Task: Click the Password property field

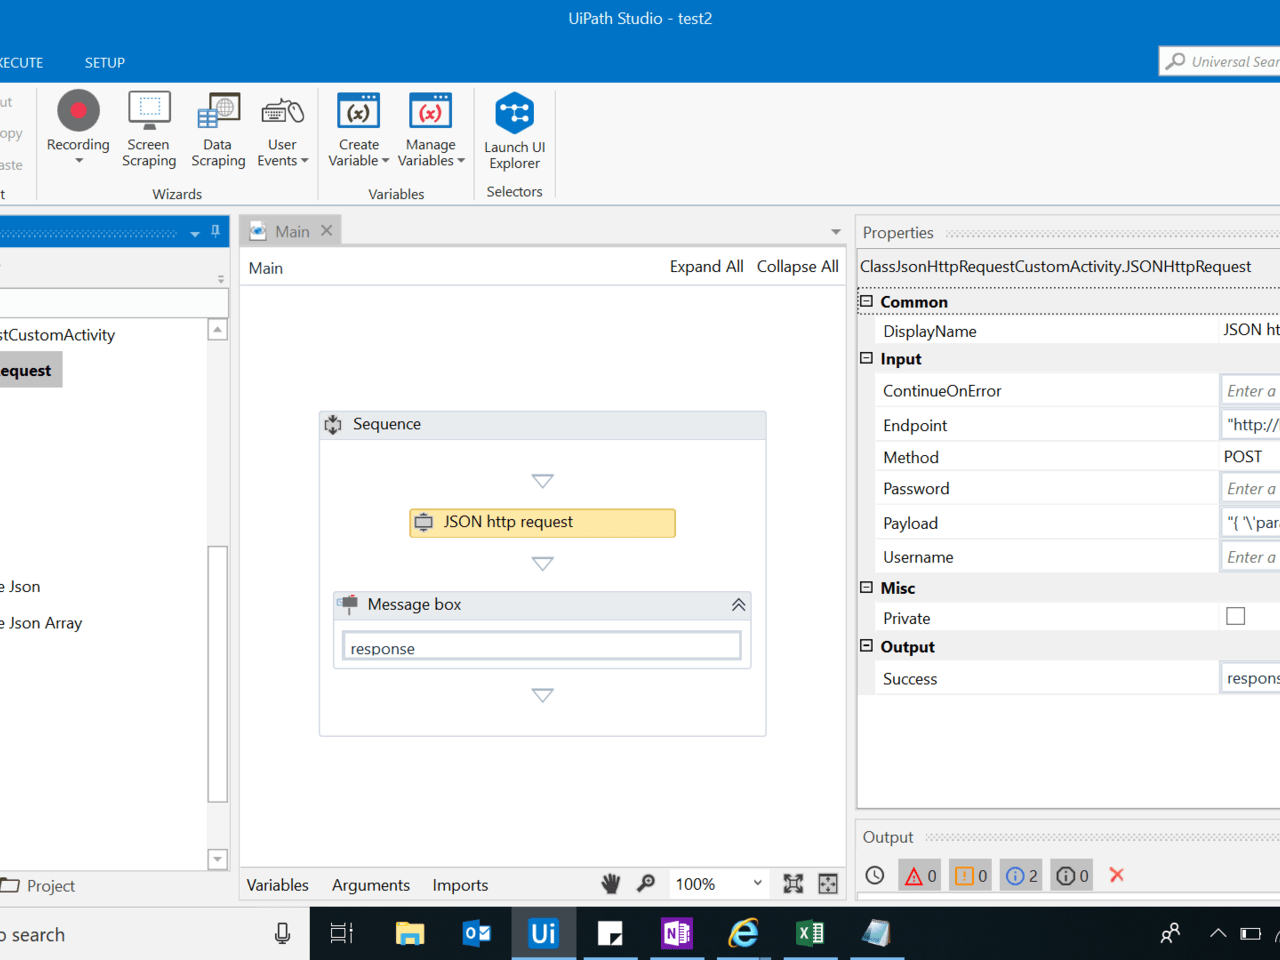Action: tap(1250, 488)
